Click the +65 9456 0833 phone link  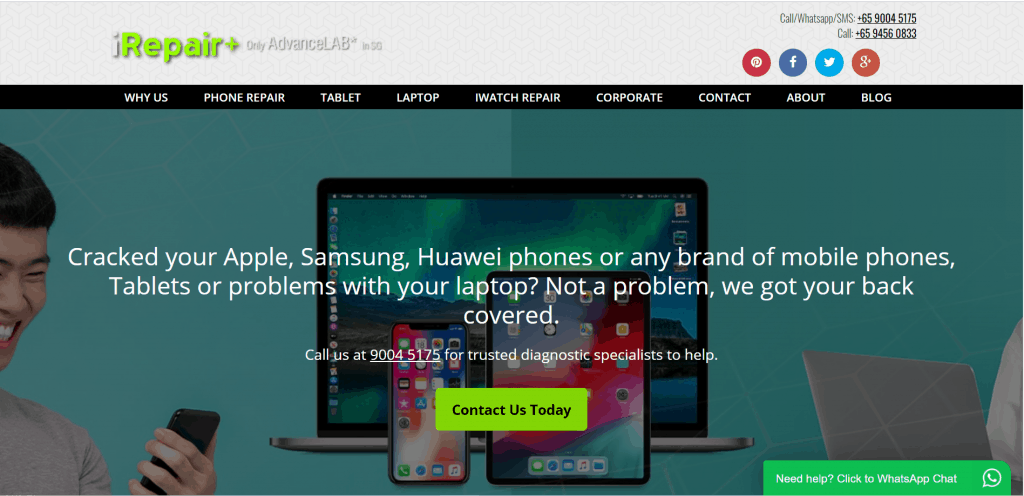click(886, 33)
